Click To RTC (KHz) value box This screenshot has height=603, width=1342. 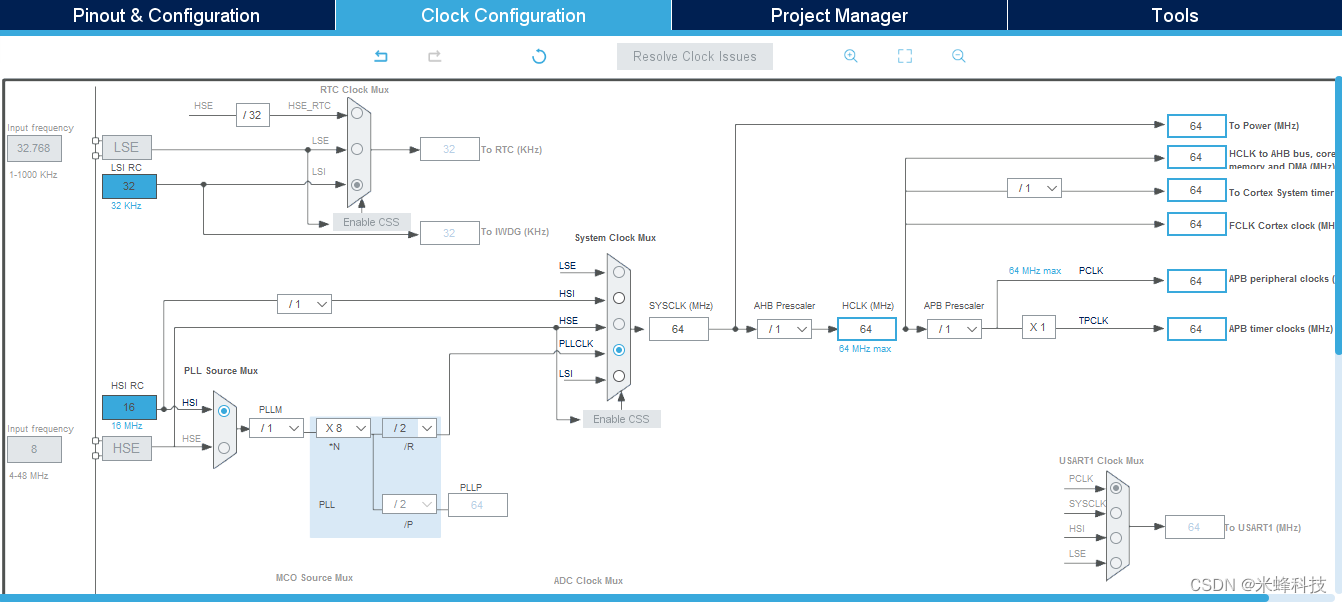449,149
